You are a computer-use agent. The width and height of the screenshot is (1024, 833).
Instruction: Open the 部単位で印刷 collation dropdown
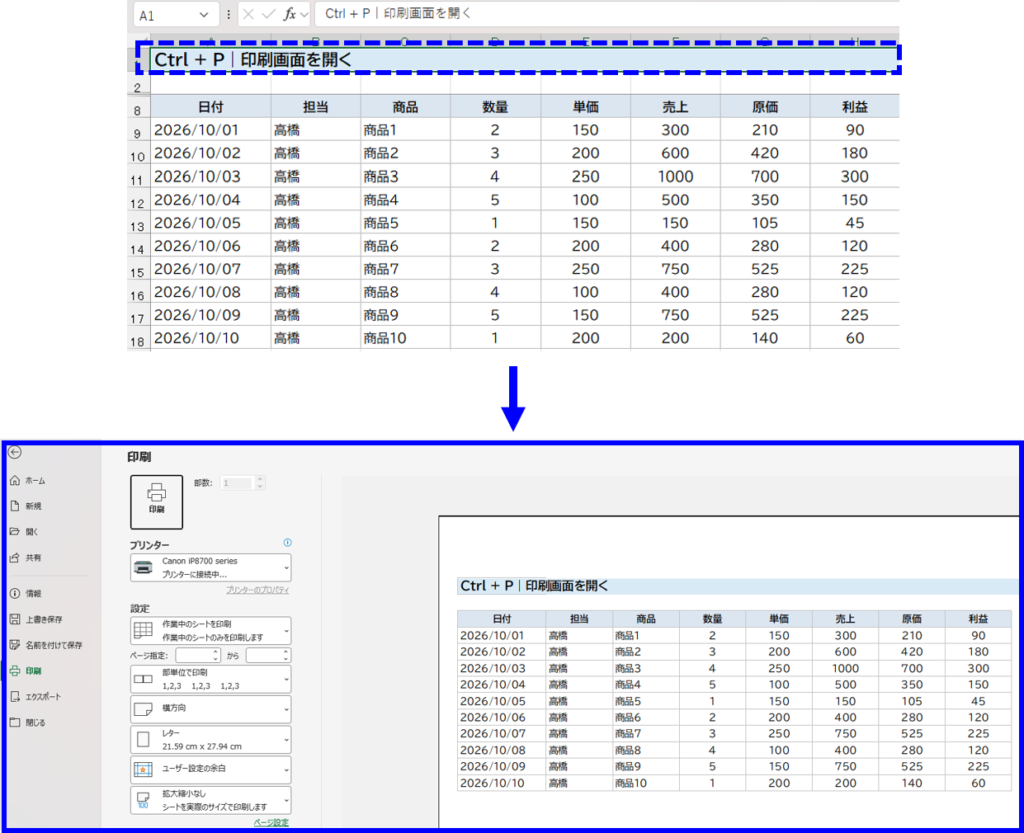211,679
